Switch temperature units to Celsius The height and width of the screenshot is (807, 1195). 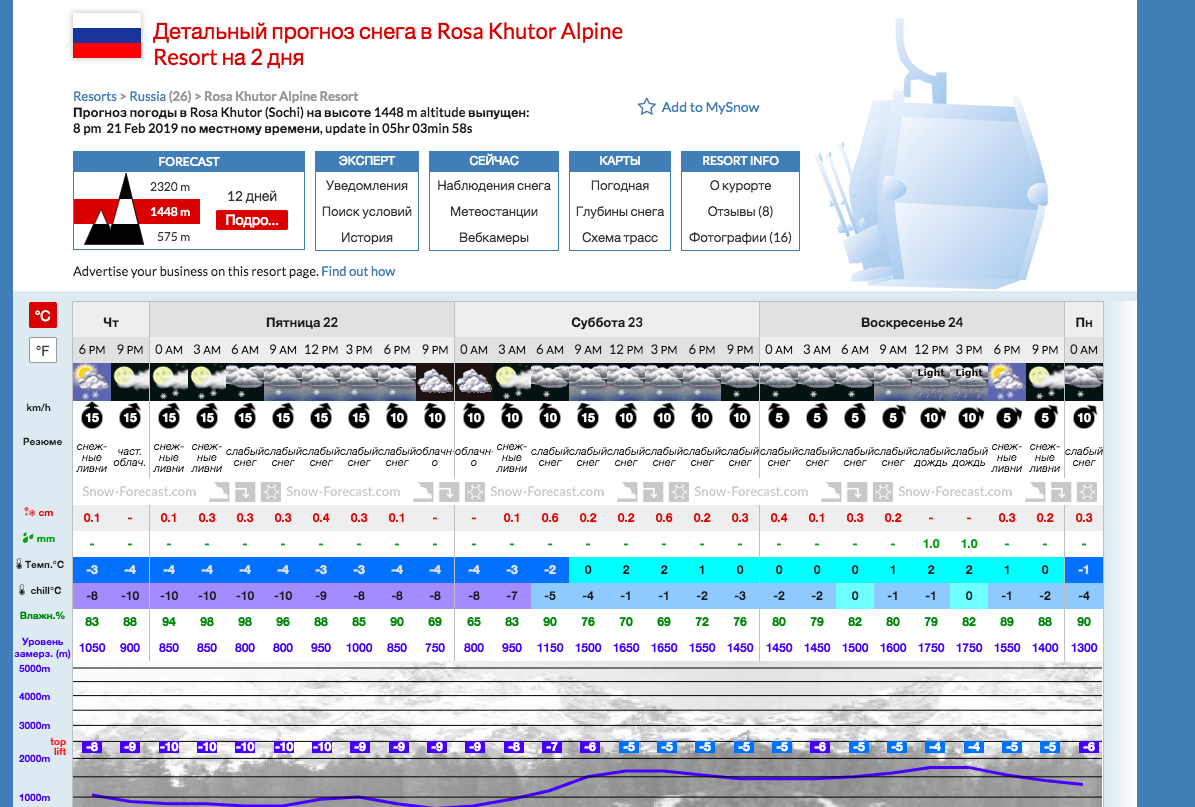click(x=43, y=315)
